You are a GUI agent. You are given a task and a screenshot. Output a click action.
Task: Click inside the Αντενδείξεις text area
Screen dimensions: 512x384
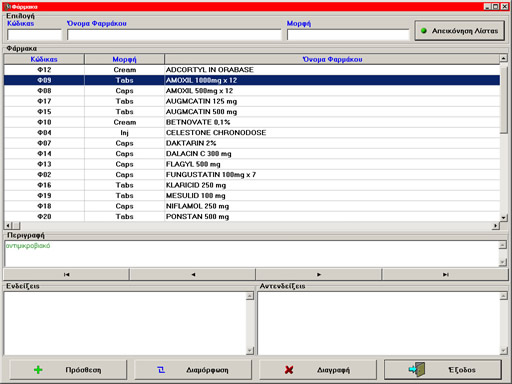[x=379, y=323]
